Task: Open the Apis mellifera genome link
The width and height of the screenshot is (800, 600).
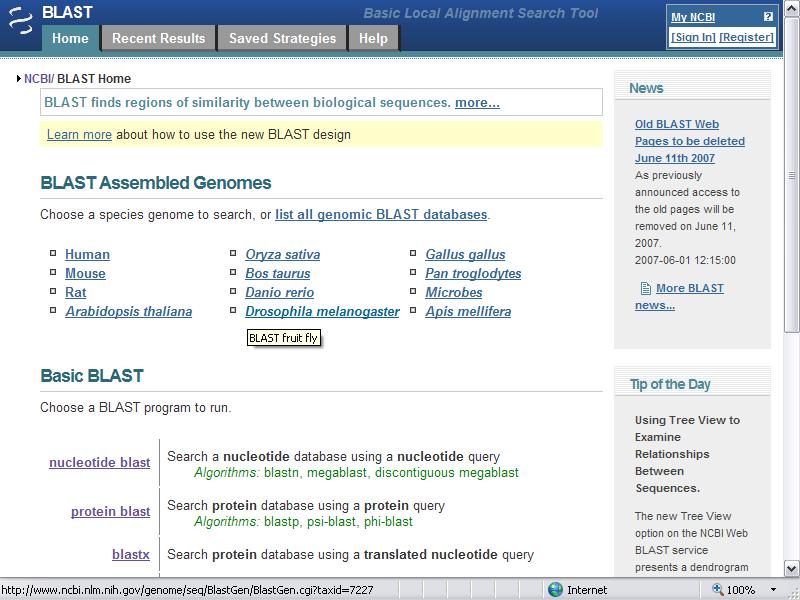Action: click(x=468, y=311)
